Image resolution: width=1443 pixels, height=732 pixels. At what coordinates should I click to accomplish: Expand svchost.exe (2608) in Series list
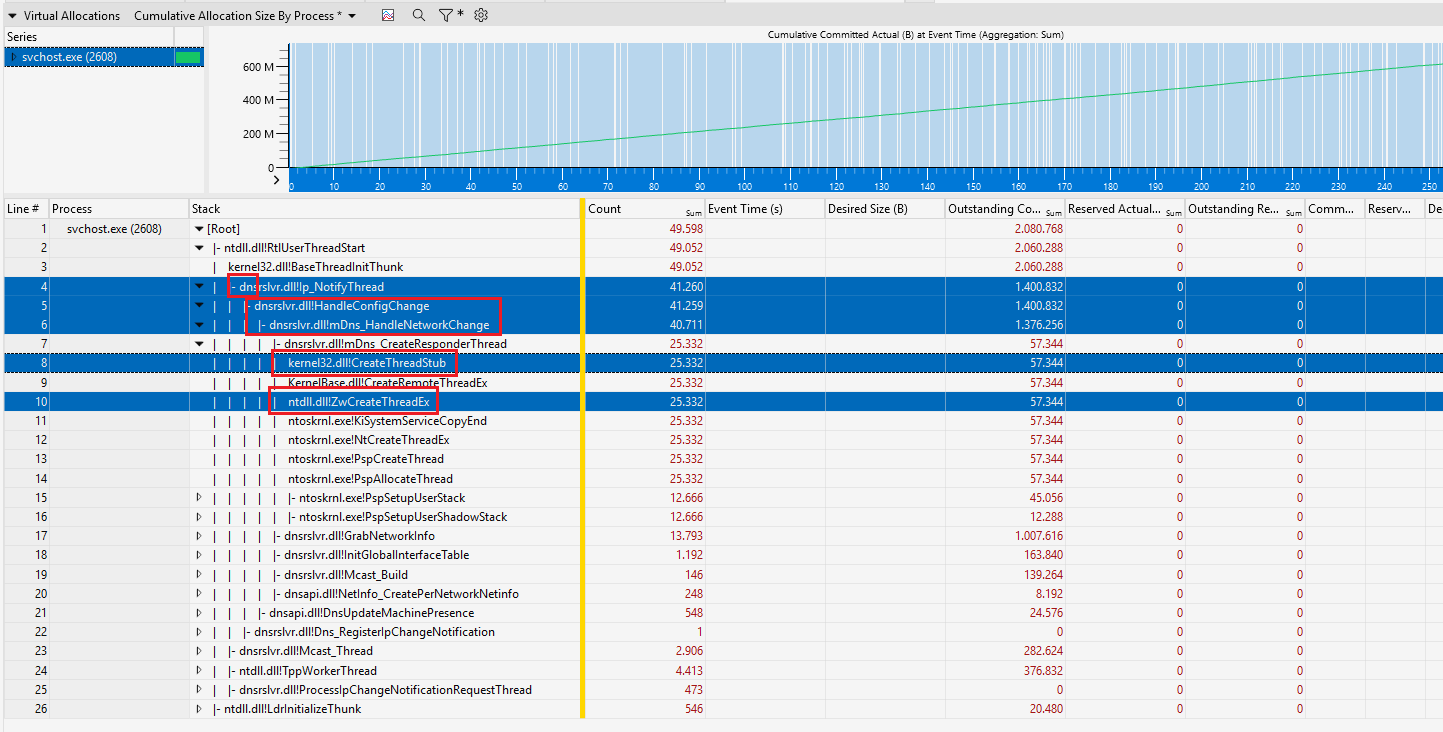coord(13,58)
